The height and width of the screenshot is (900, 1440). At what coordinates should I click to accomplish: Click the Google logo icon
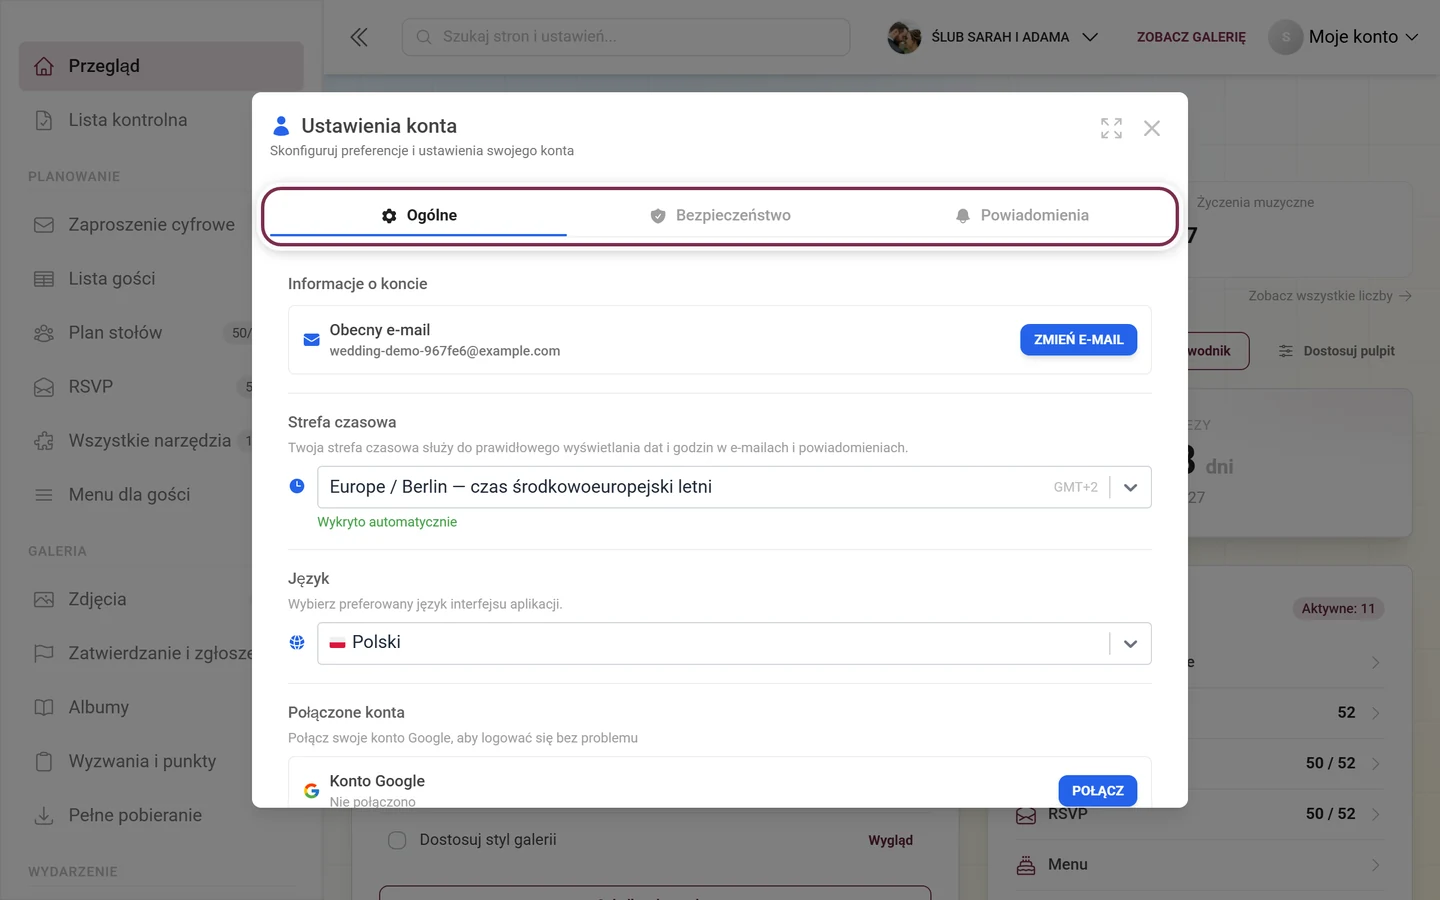tap(311, 791)
